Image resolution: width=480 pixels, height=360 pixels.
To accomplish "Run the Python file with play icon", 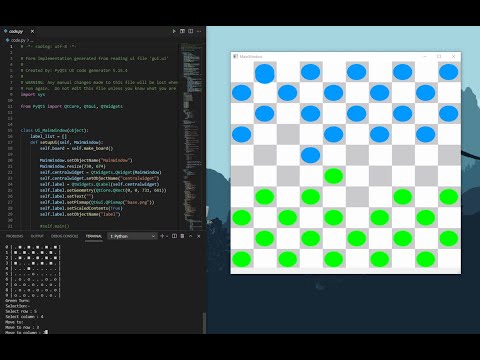I will 174,31.
